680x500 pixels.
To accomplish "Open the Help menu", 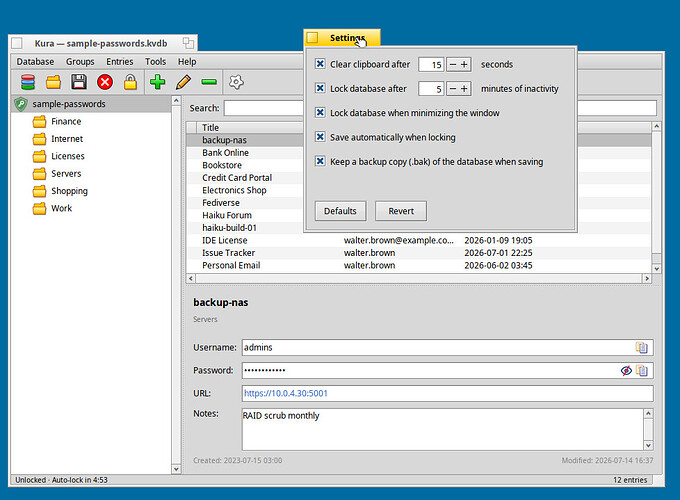I will pos(187,62).
